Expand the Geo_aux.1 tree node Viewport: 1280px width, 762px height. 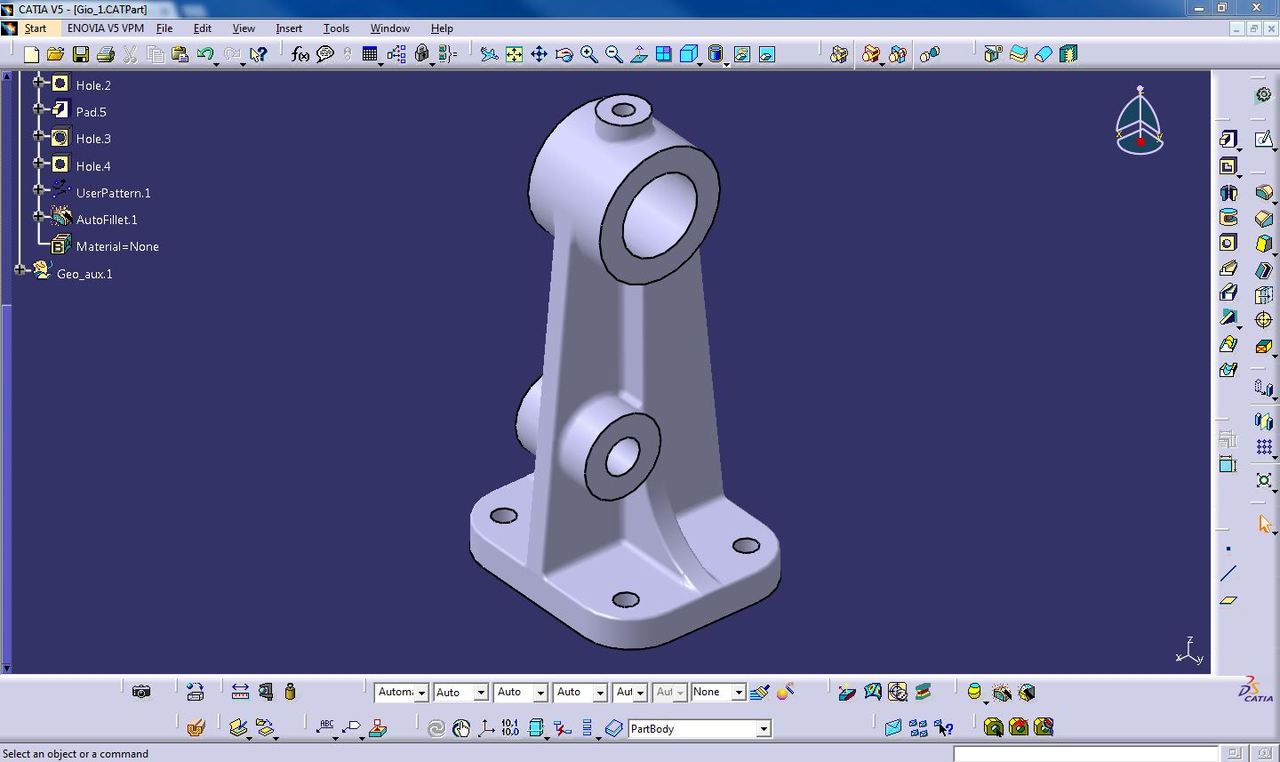[20, 270]
